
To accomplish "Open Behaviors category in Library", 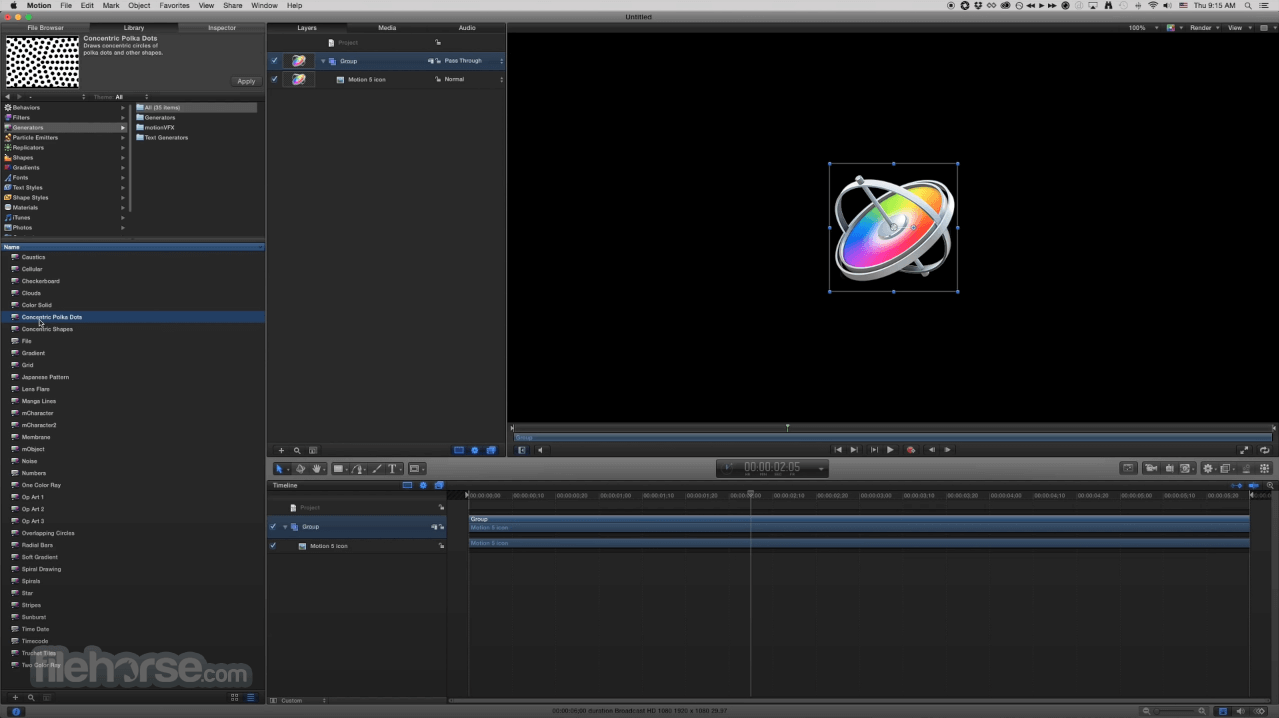I will click(x=65, y=107).
